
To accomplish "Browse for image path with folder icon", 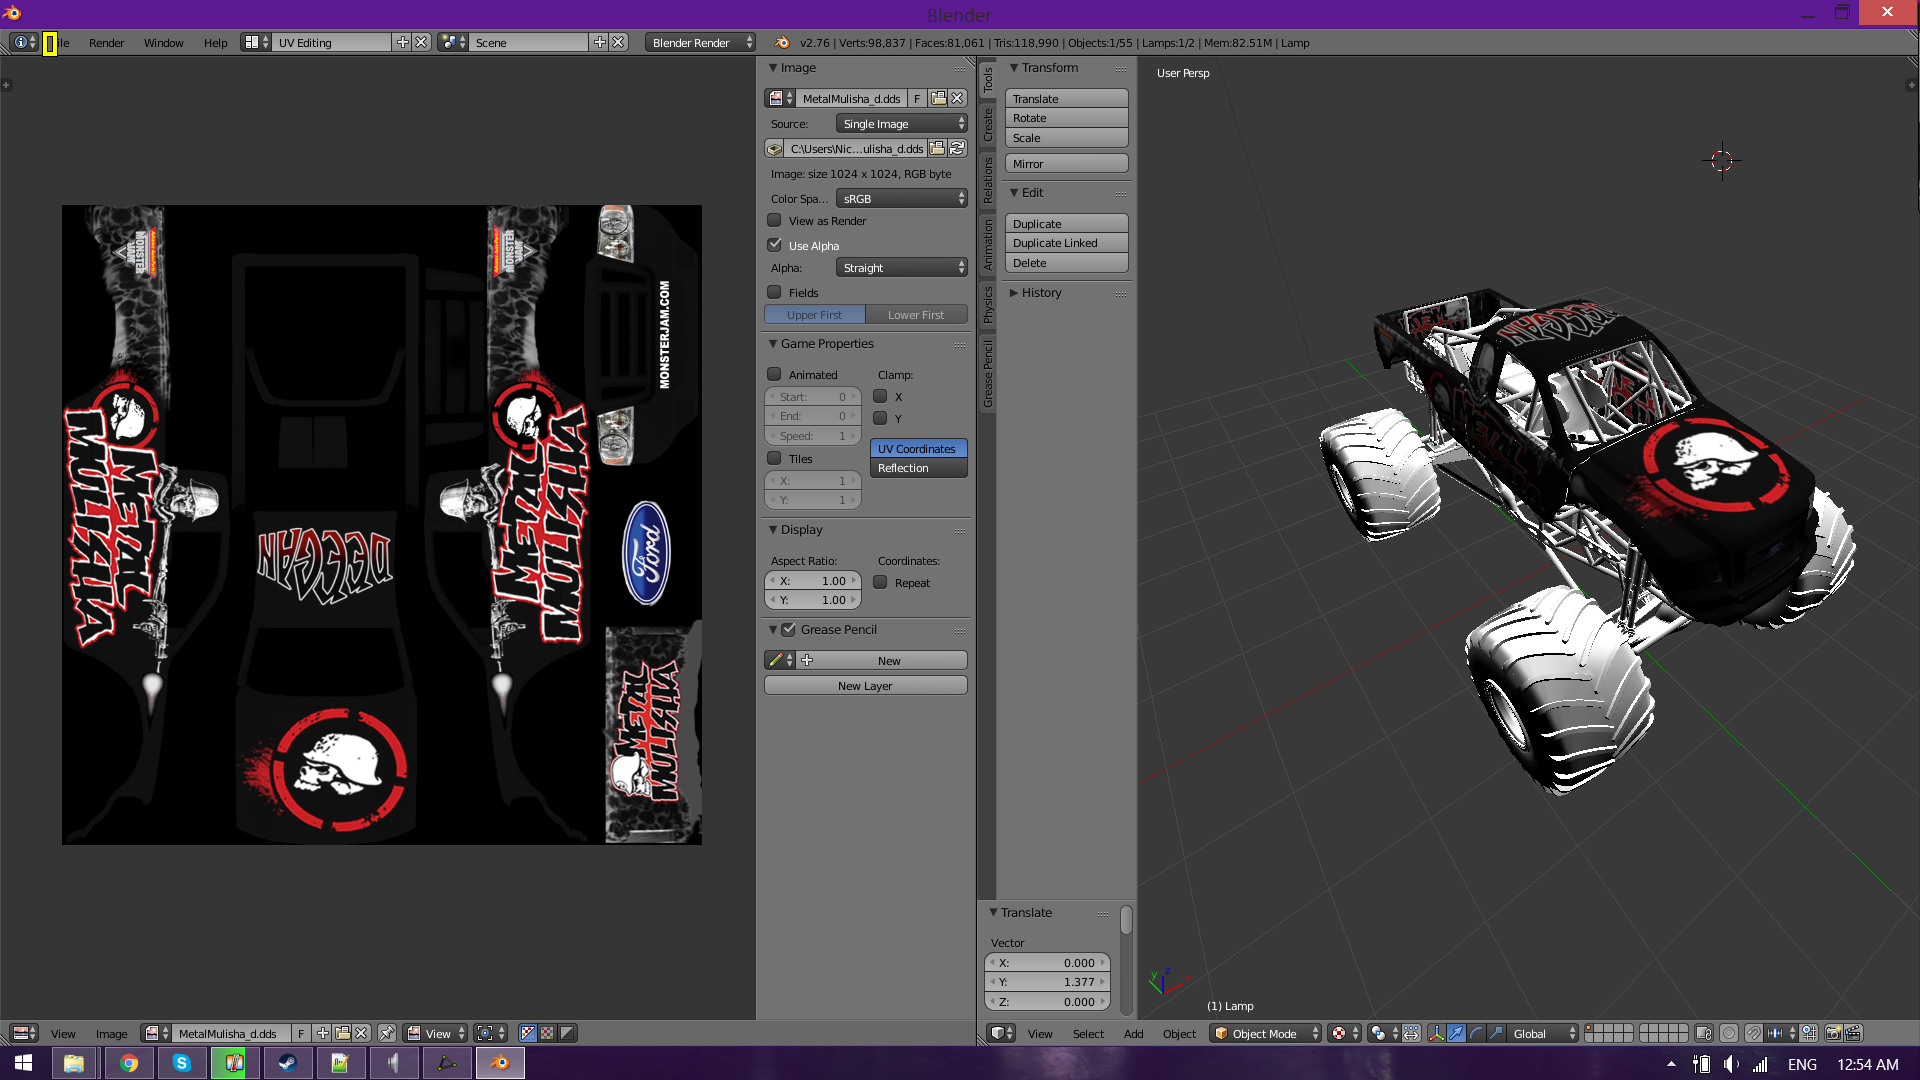I will point(937,148).
